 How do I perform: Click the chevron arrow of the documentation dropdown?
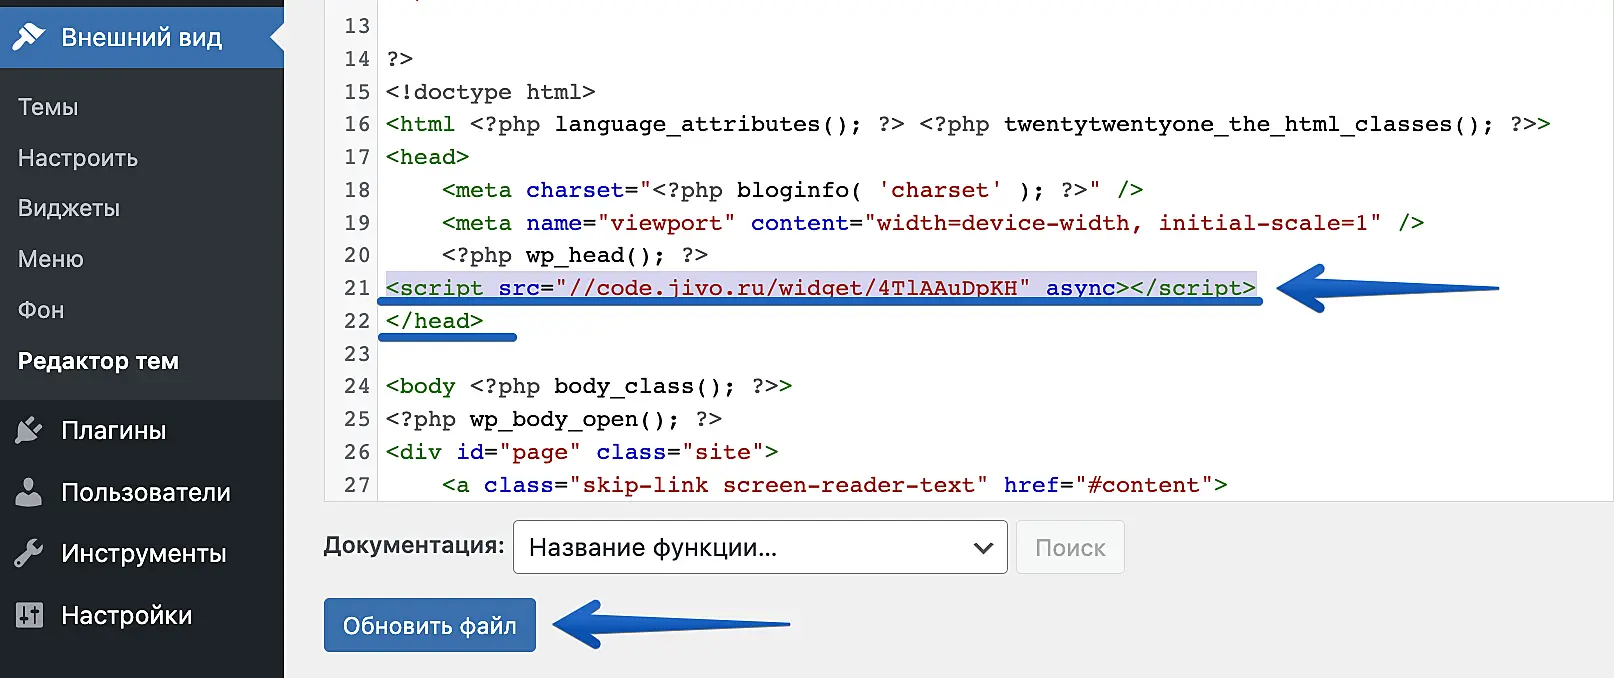click(x=983, y=548)
